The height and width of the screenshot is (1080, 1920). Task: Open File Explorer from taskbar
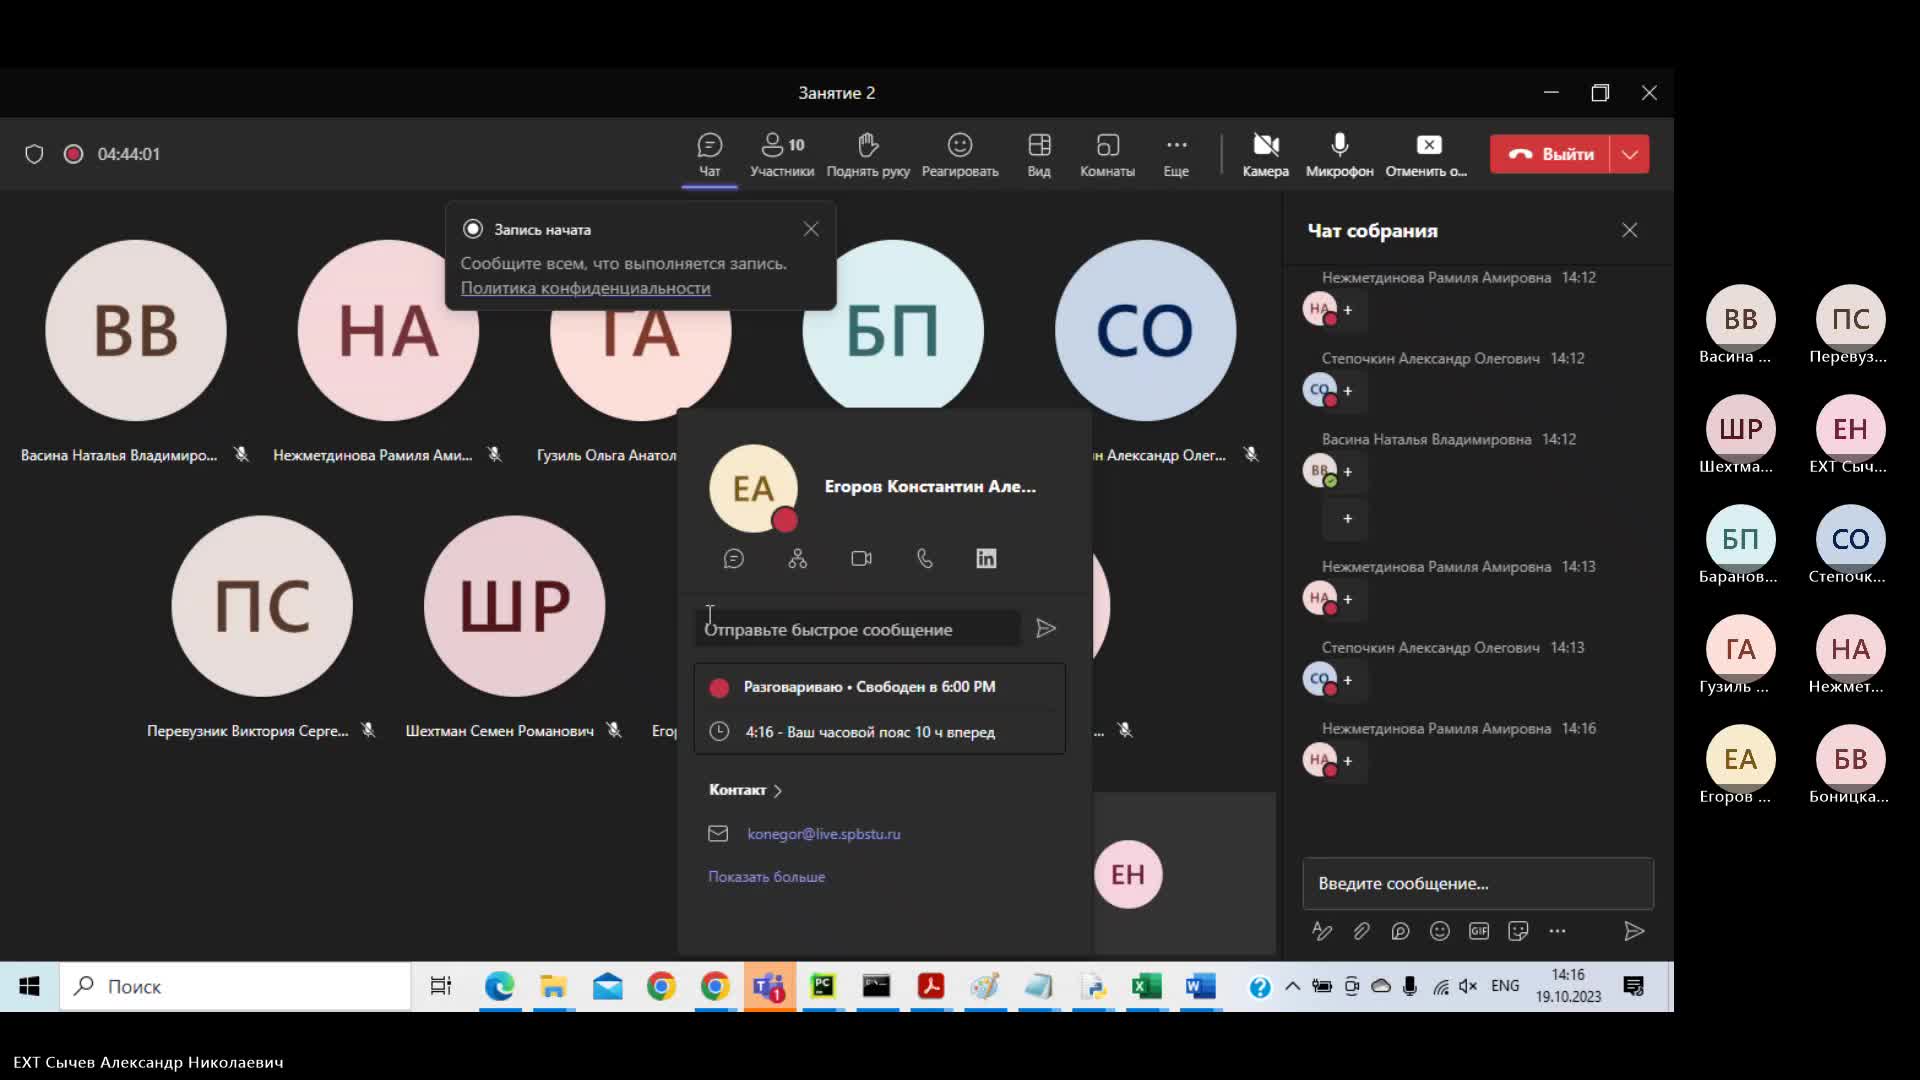coord(553,987)
